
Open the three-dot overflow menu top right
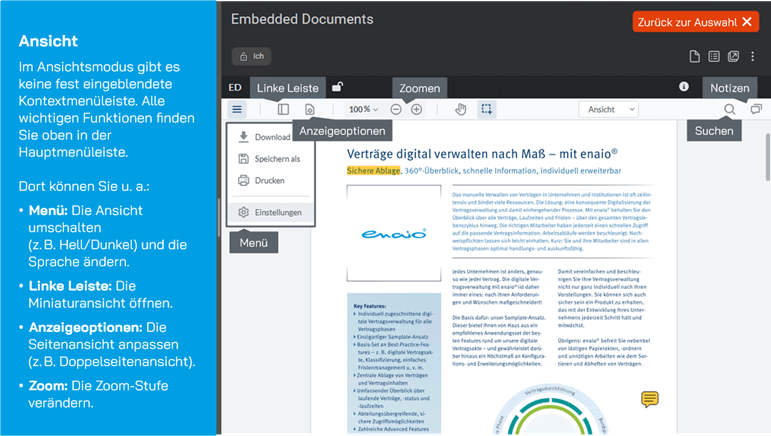pyautogui.click(x=754, y=56)
